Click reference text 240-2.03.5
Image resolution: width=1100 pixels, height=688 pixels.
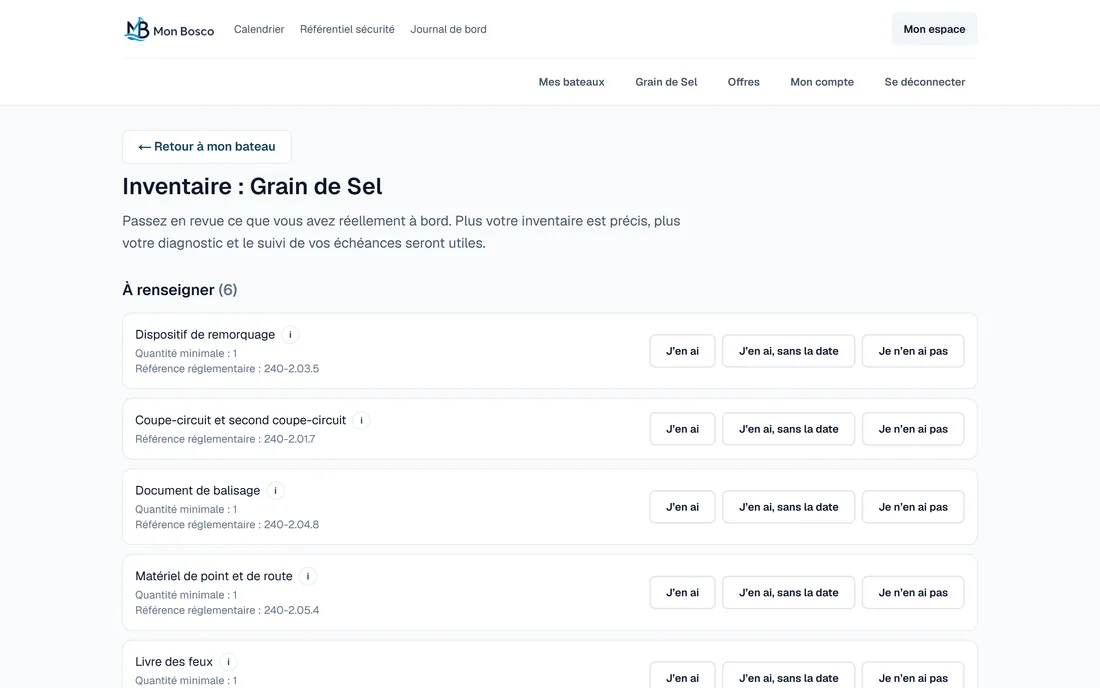coord(291,369)
